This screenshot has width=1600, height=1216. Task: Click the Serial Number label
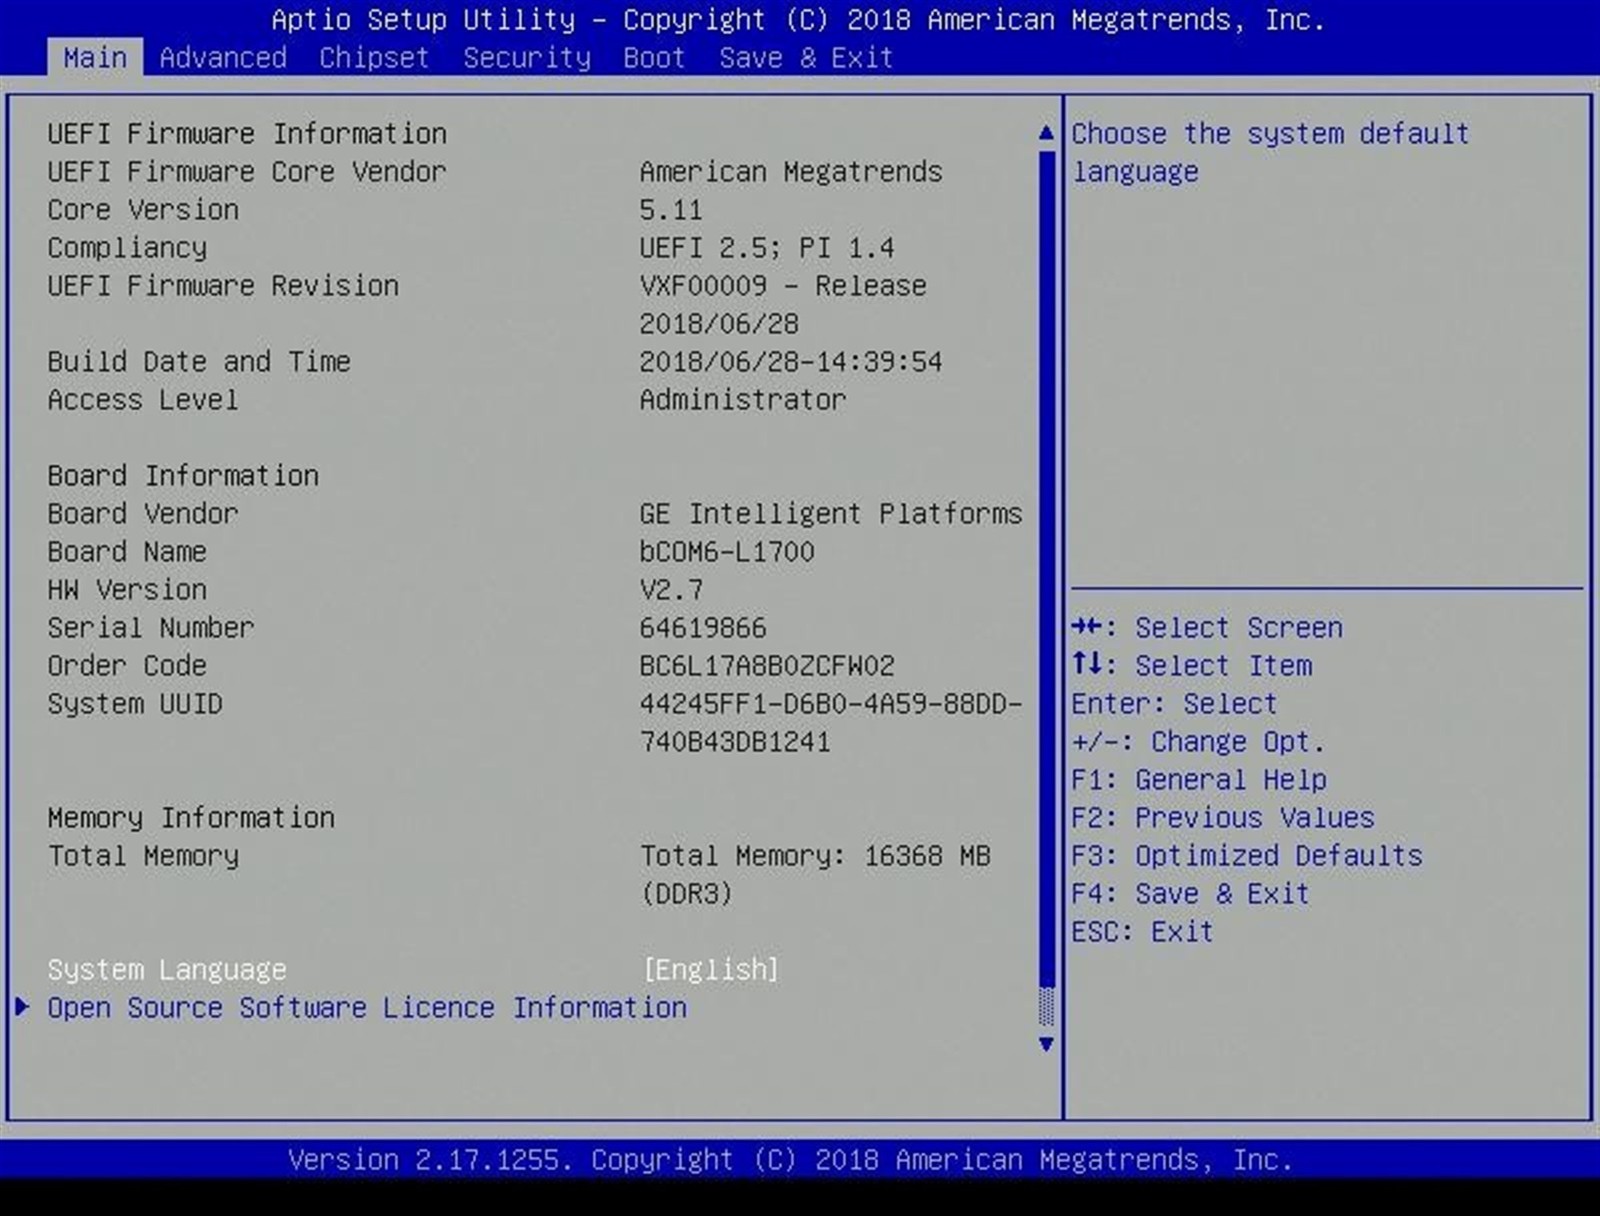[x=151, y=627]
